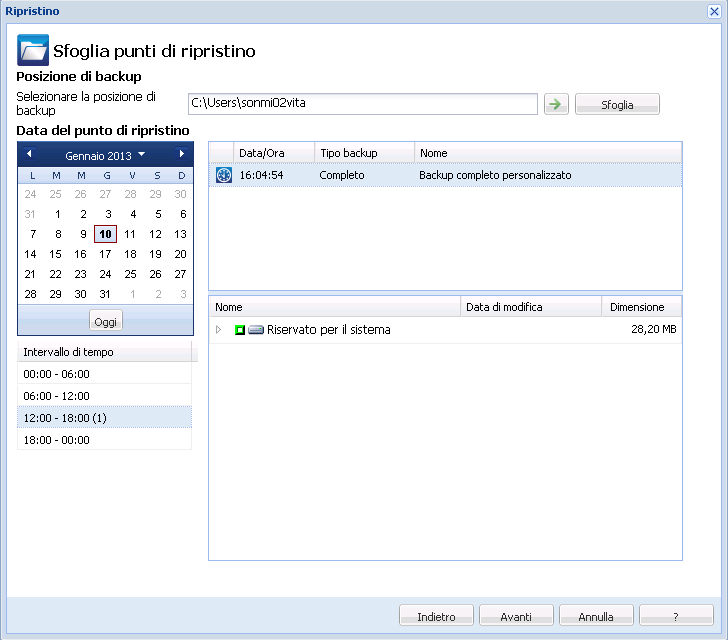Select day 10 in the calendar

tap(105, 234)
